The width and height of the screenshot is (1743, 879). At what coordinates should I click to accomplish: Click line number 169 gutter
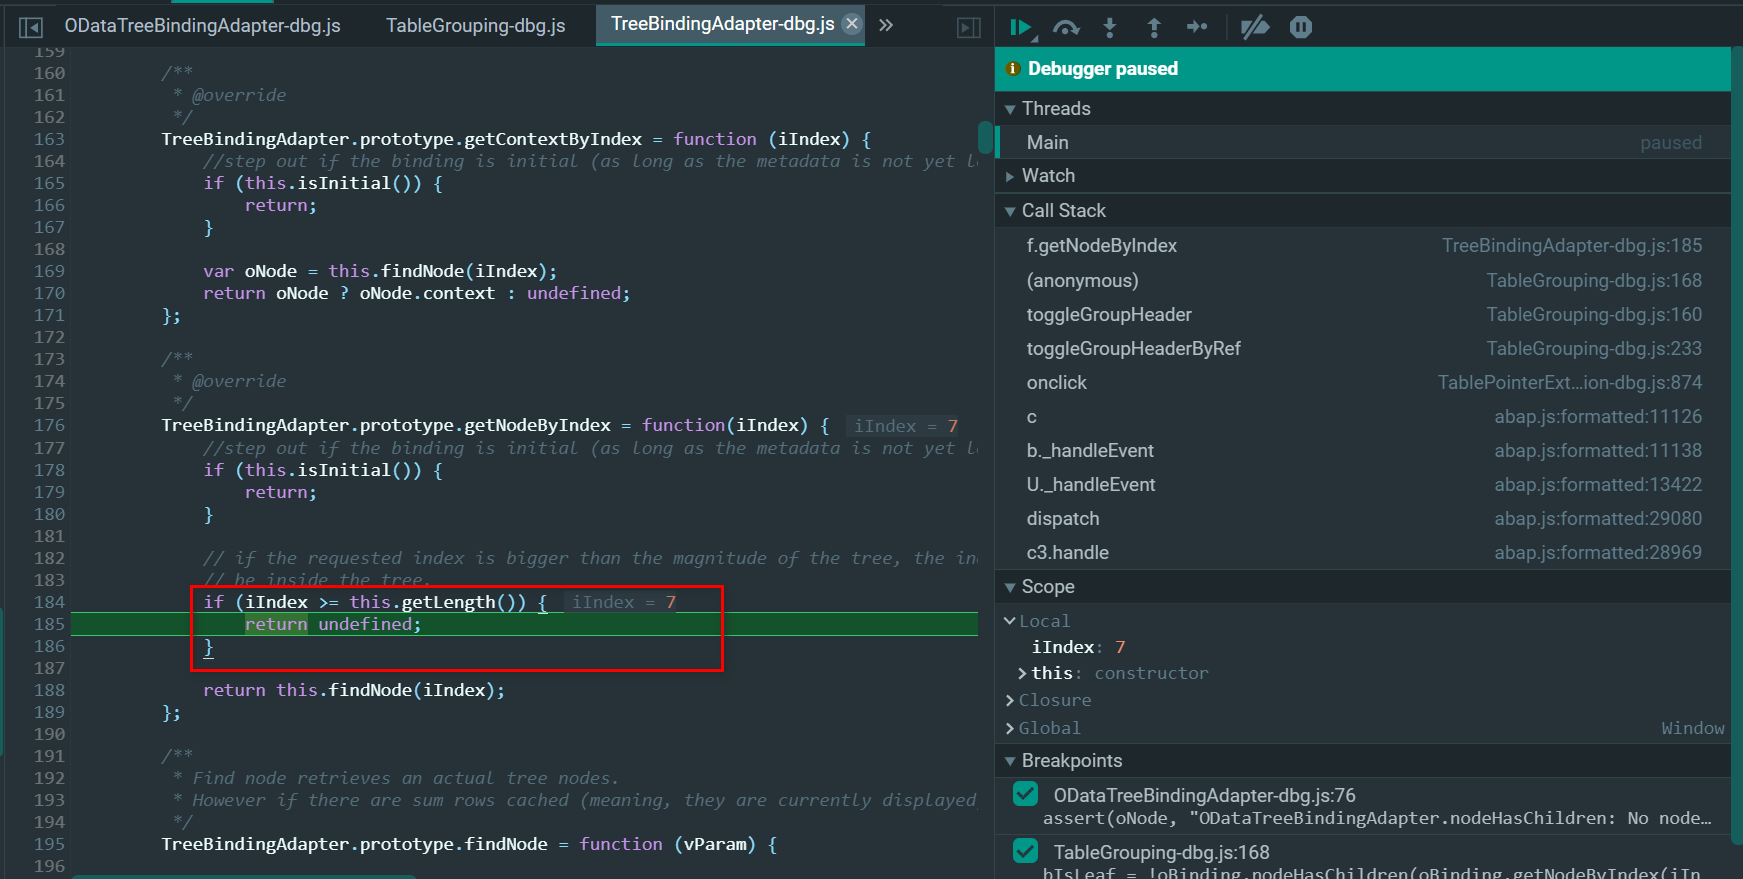click(49, 271)
